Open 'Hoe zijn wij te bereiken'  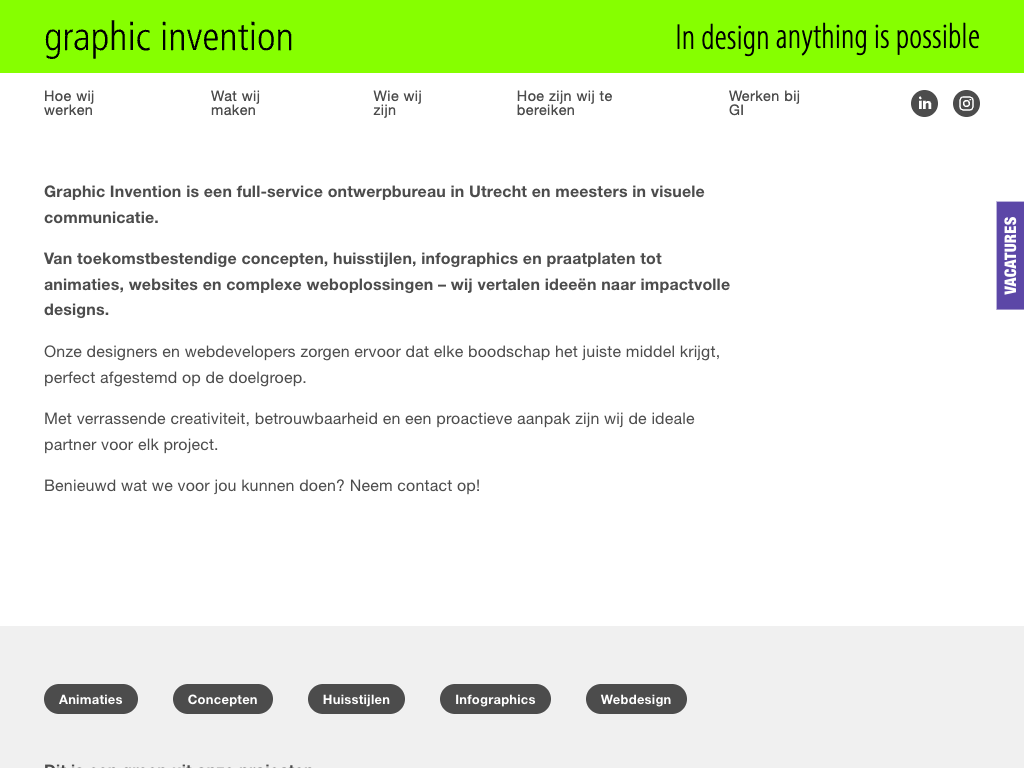coord(564,103)
